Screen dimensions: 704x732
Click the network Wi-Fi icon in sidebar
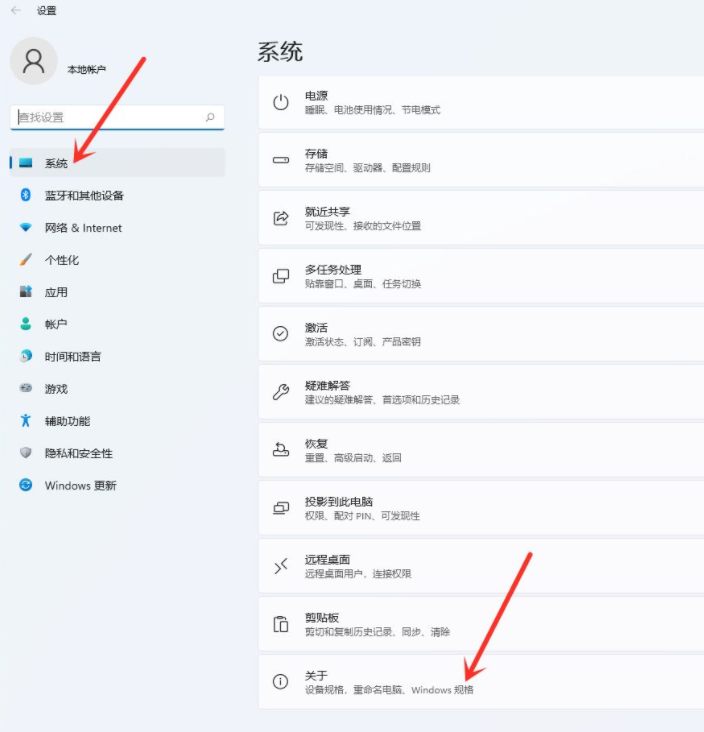(26, 227)
